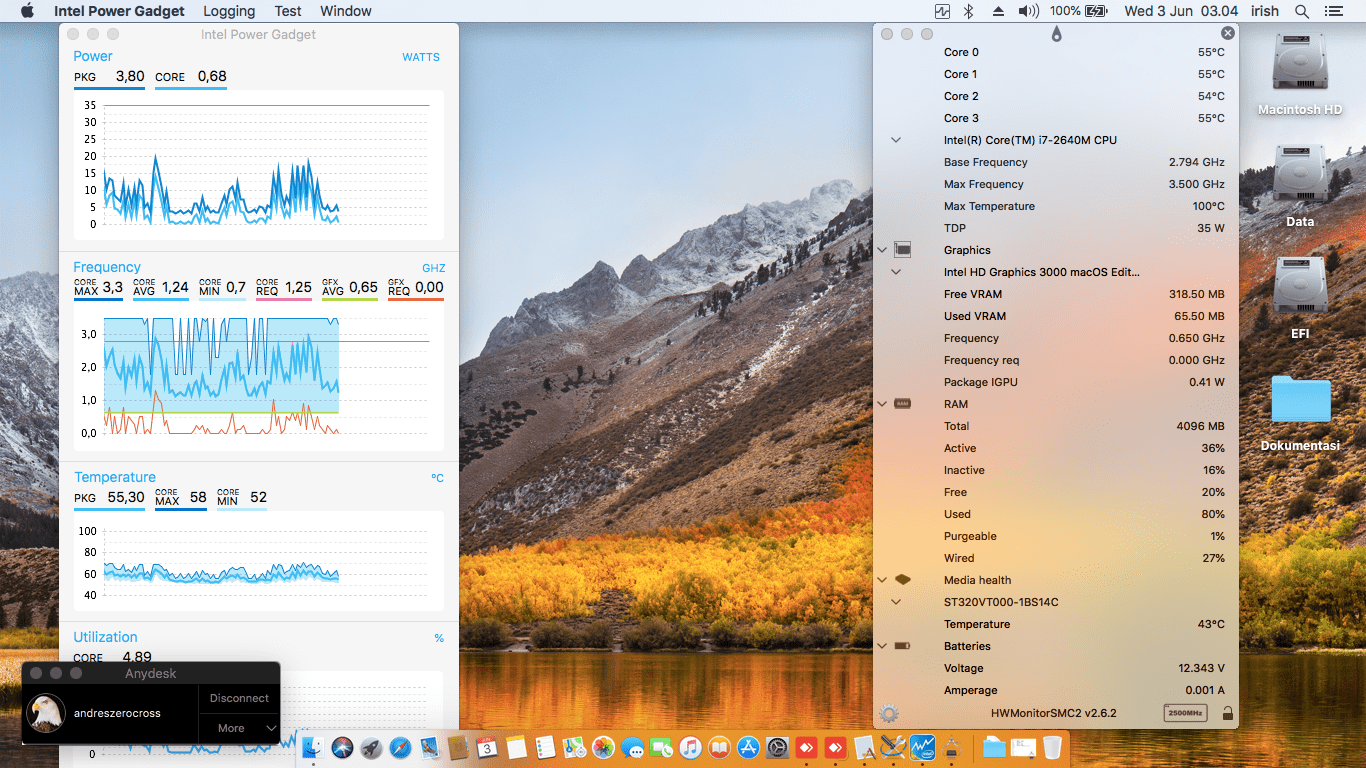The width and height of the screenshot is (1366, 768).
Task: Close the HWMonitor panel with the X
Action: click(x=1228, y=33)
